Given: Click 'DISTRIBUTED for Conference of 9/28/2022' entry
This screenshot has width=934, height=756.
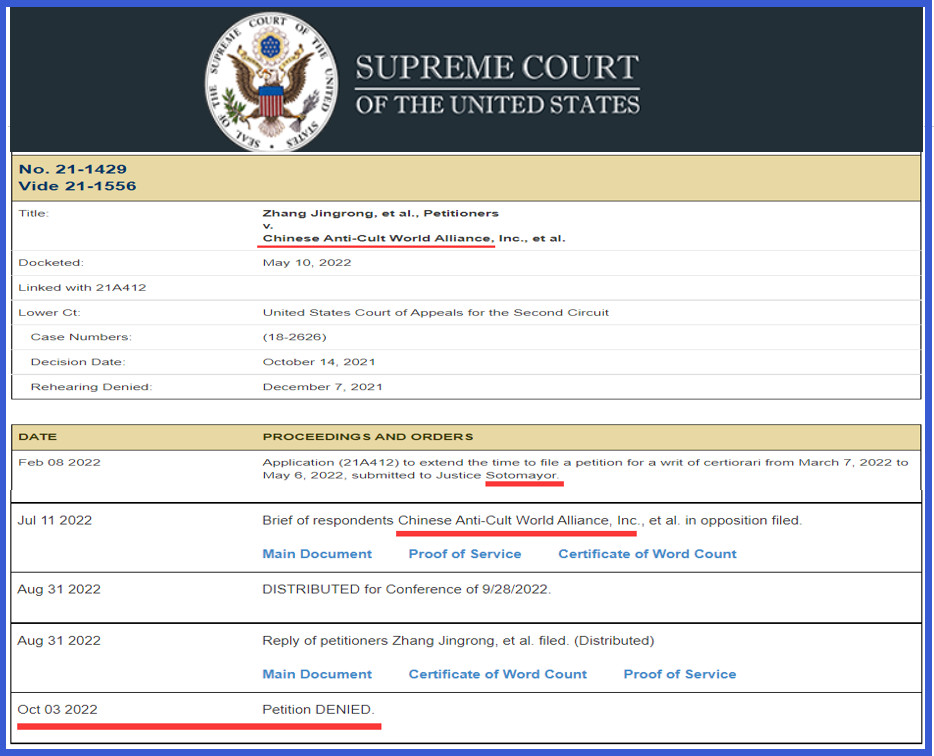Looking at the screenshot, I should [406, 590].
